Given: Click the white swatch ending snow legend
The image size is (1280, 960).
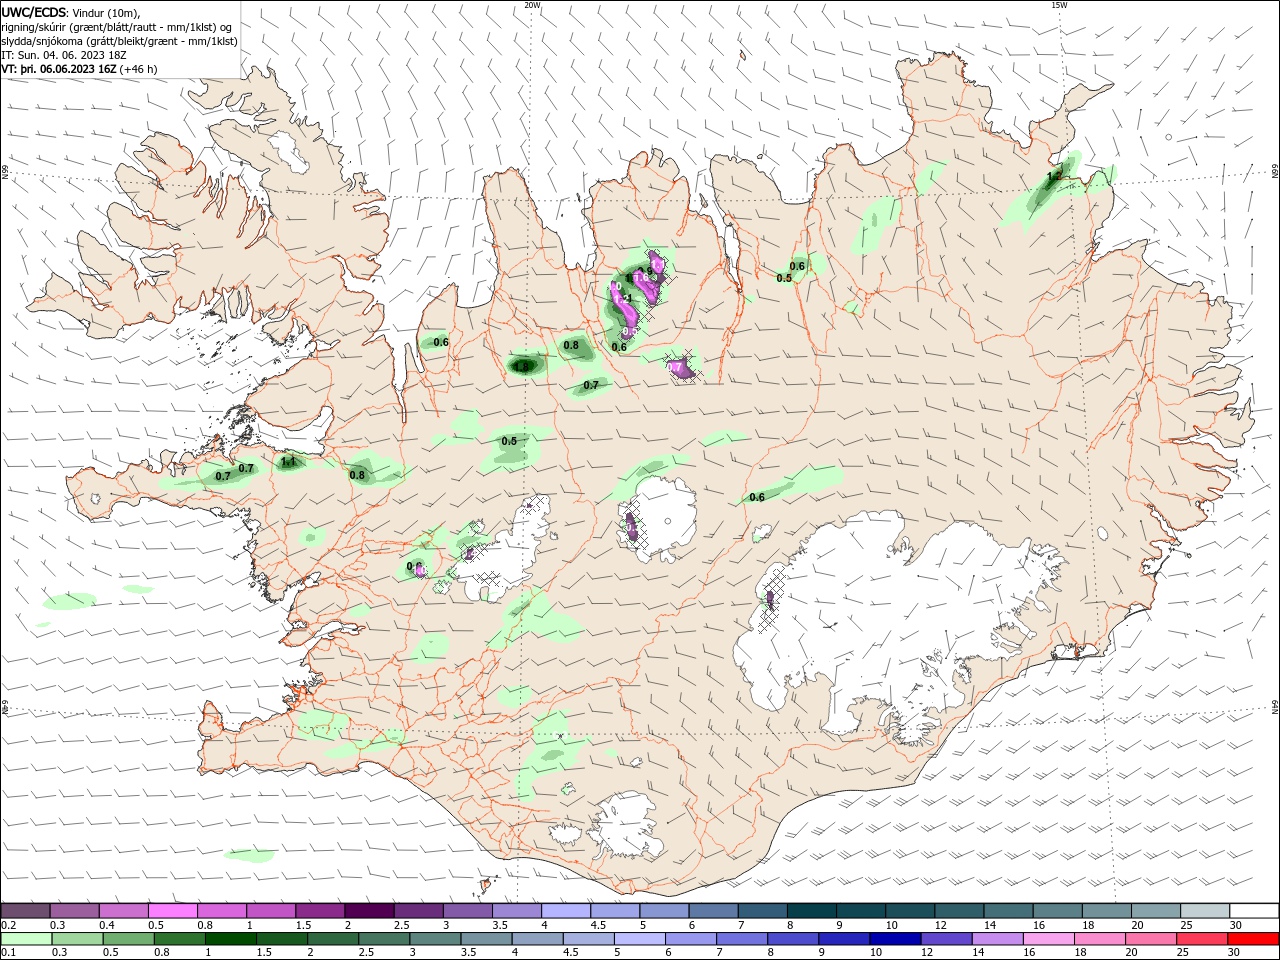Looking at the screenshot, I should 1254,911.
